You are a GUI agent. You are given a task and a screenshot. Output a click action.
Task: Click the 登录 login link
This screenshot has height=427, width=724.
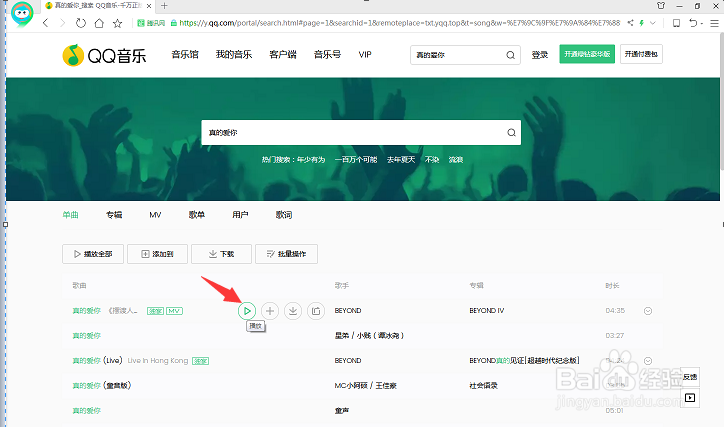point(539,55)
